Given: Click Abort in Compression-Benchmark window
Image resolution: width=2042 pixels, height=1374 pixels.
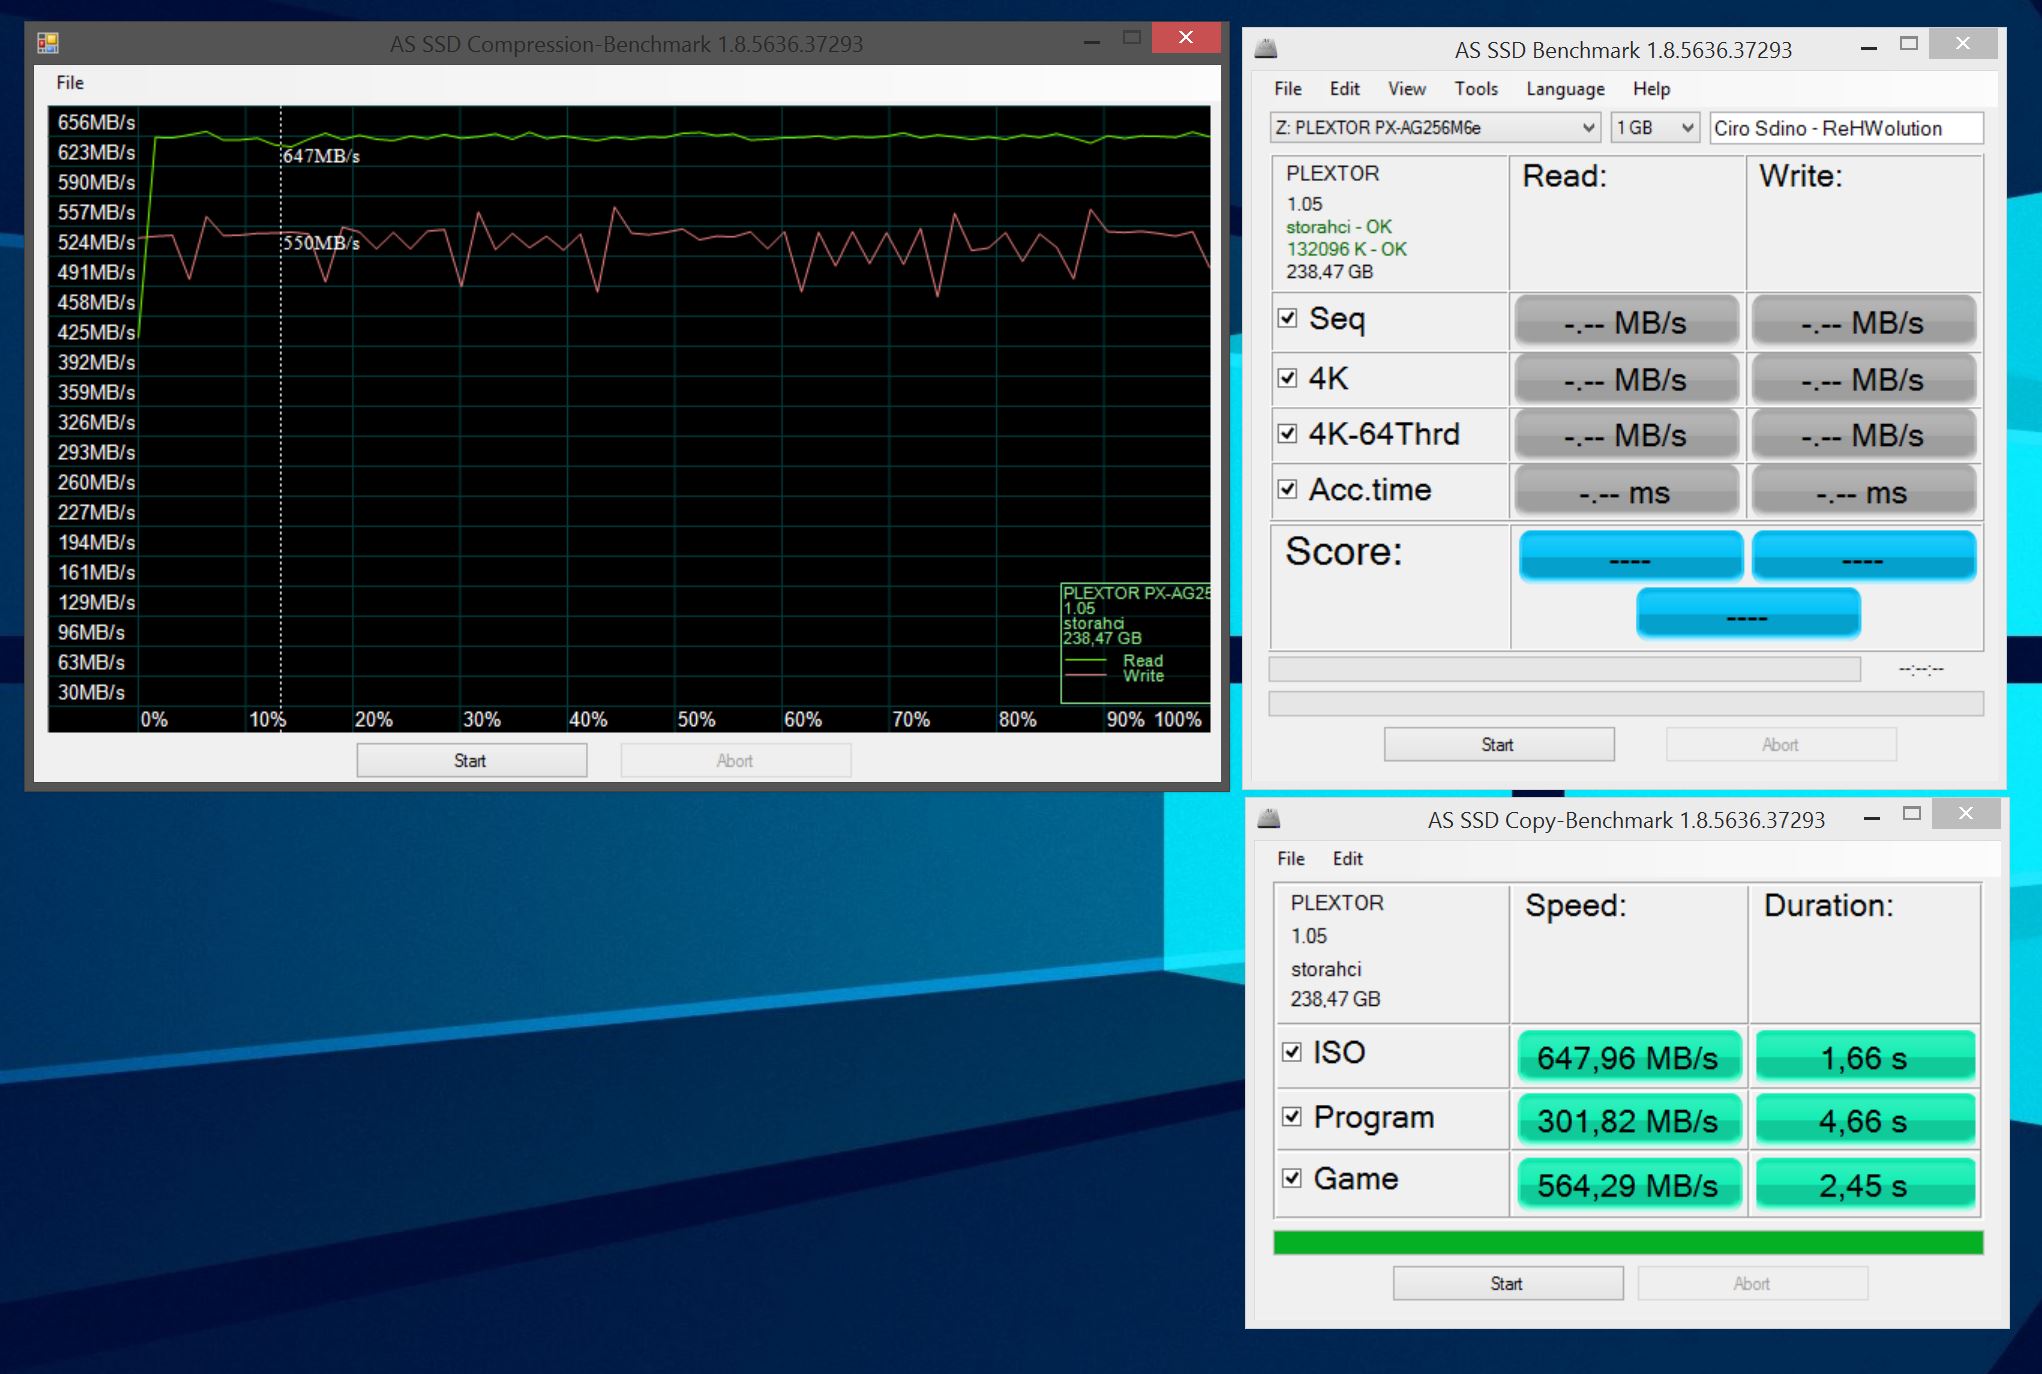Looking at the screenshot, I should tap(735, 761).
